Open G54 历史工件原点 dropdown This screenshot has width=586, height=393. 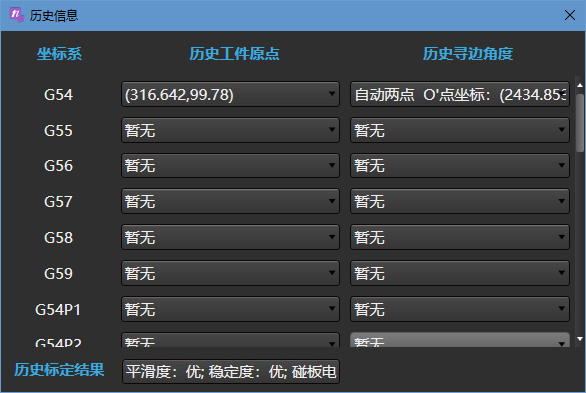click(230, 95)
